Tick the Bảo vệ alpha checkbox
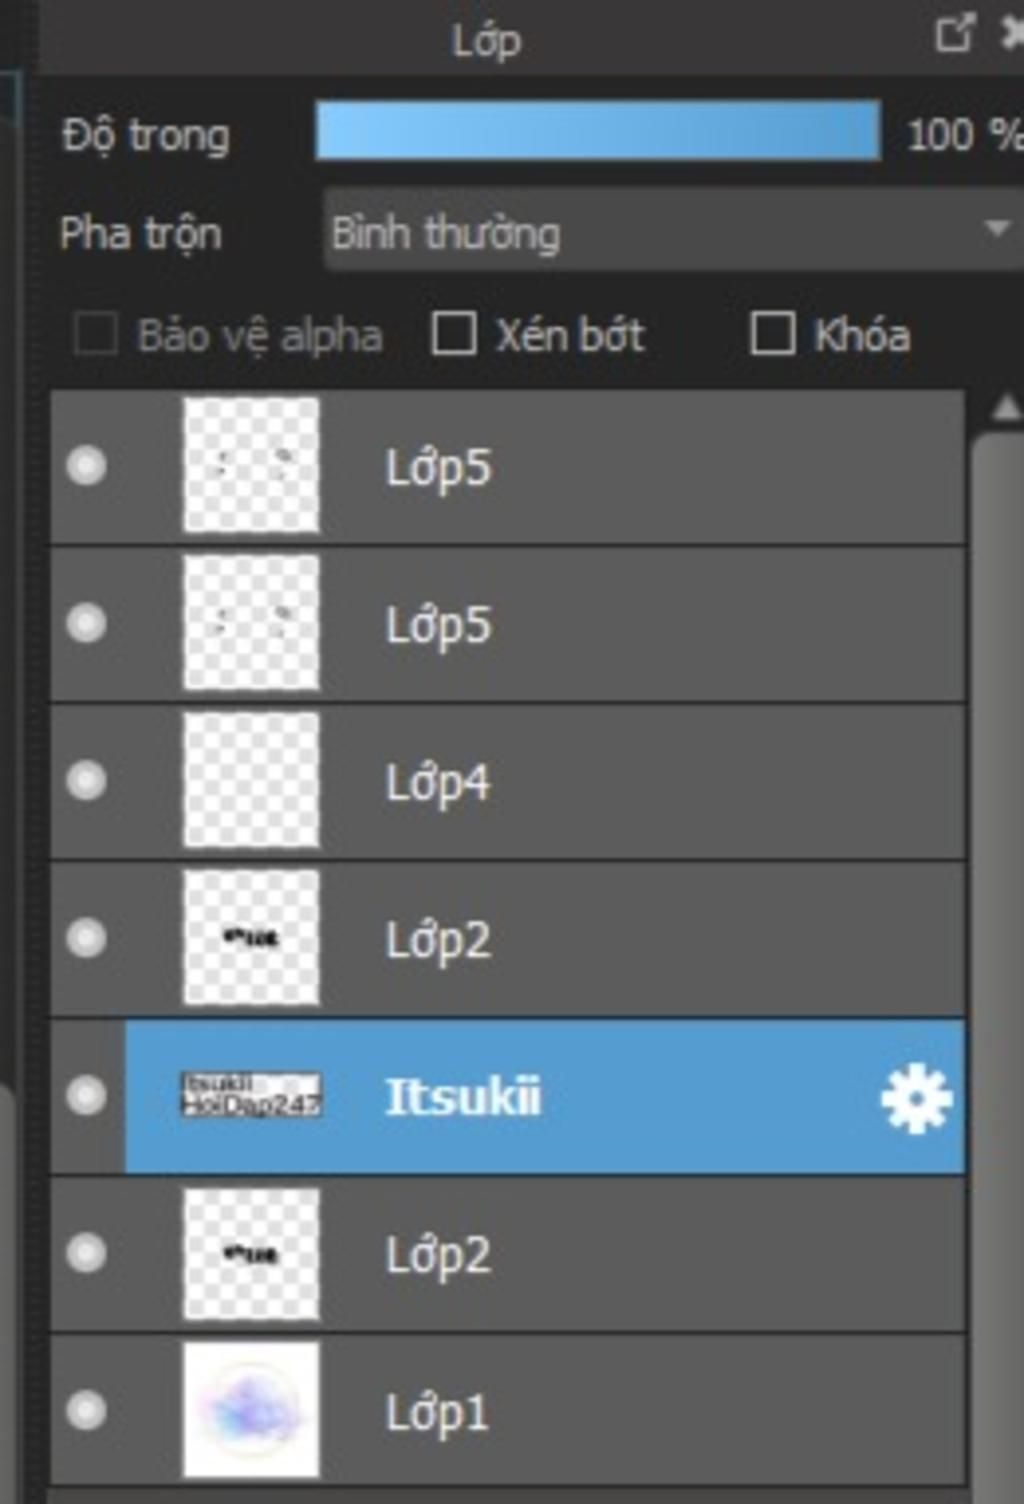Viewport: 1024px width, 1504px height. 96,334
